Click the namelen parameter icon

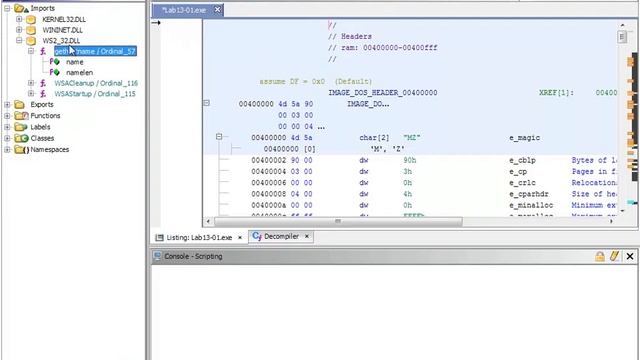point(54,73)
